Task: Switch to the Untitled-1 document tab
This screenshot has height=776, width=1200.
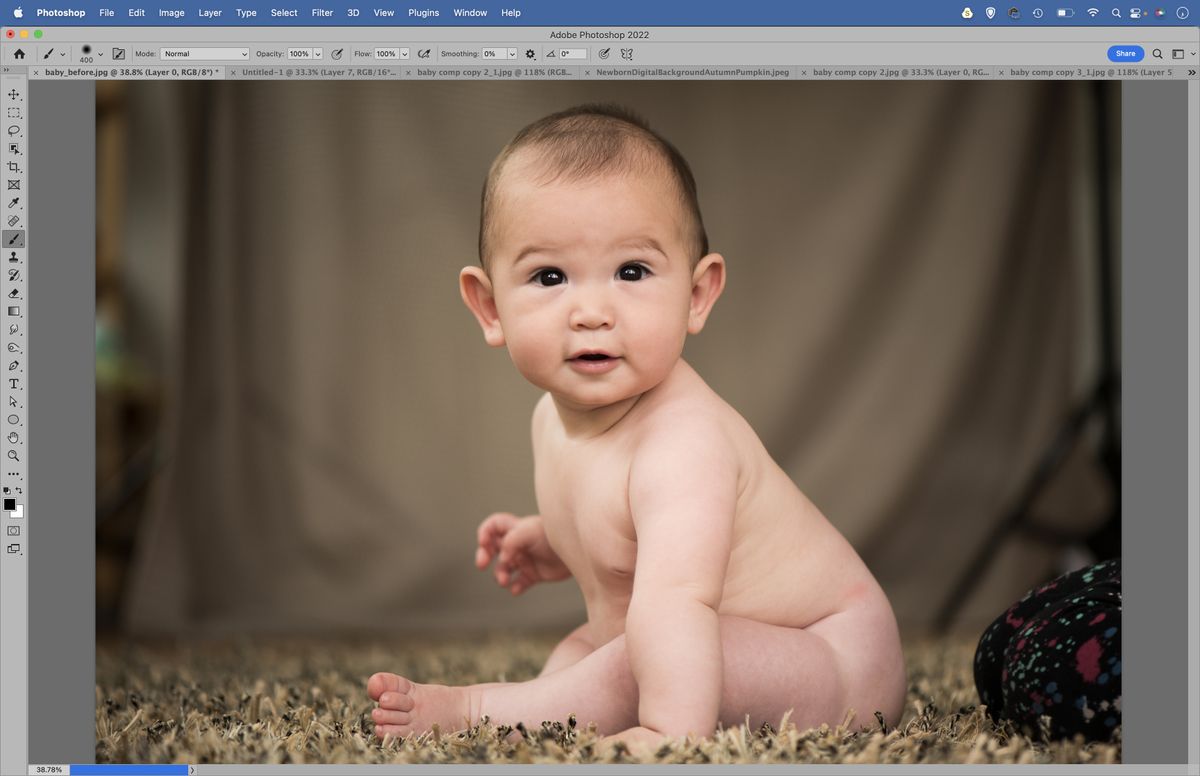Action: click(x=319, y=72)
